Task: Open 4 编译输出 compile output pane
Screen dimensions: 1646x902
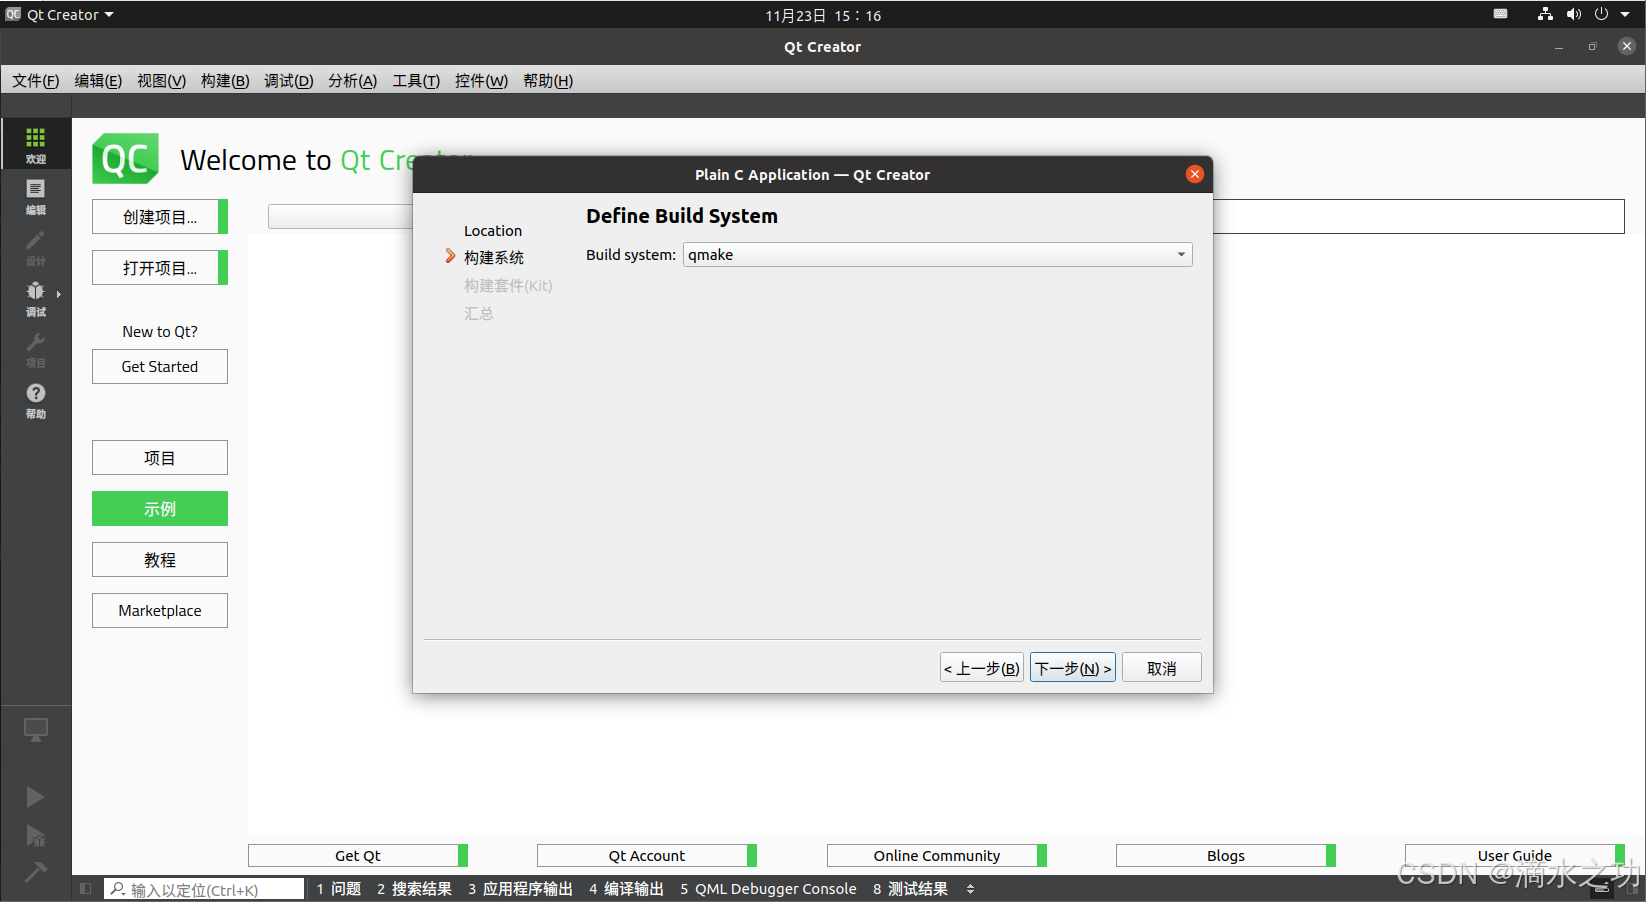Action: coord(627,889)
